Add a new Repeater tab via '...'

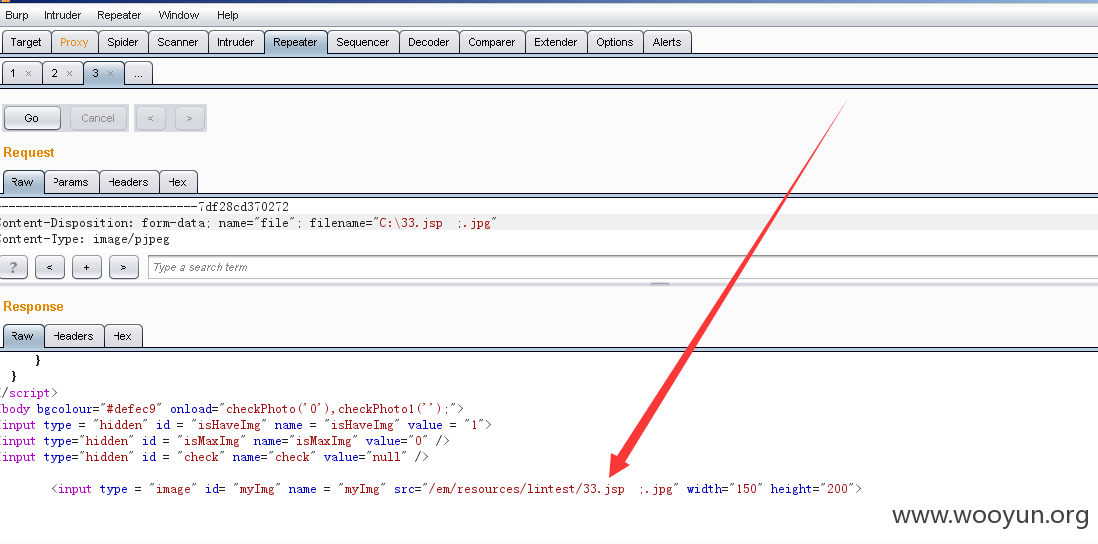139,73
